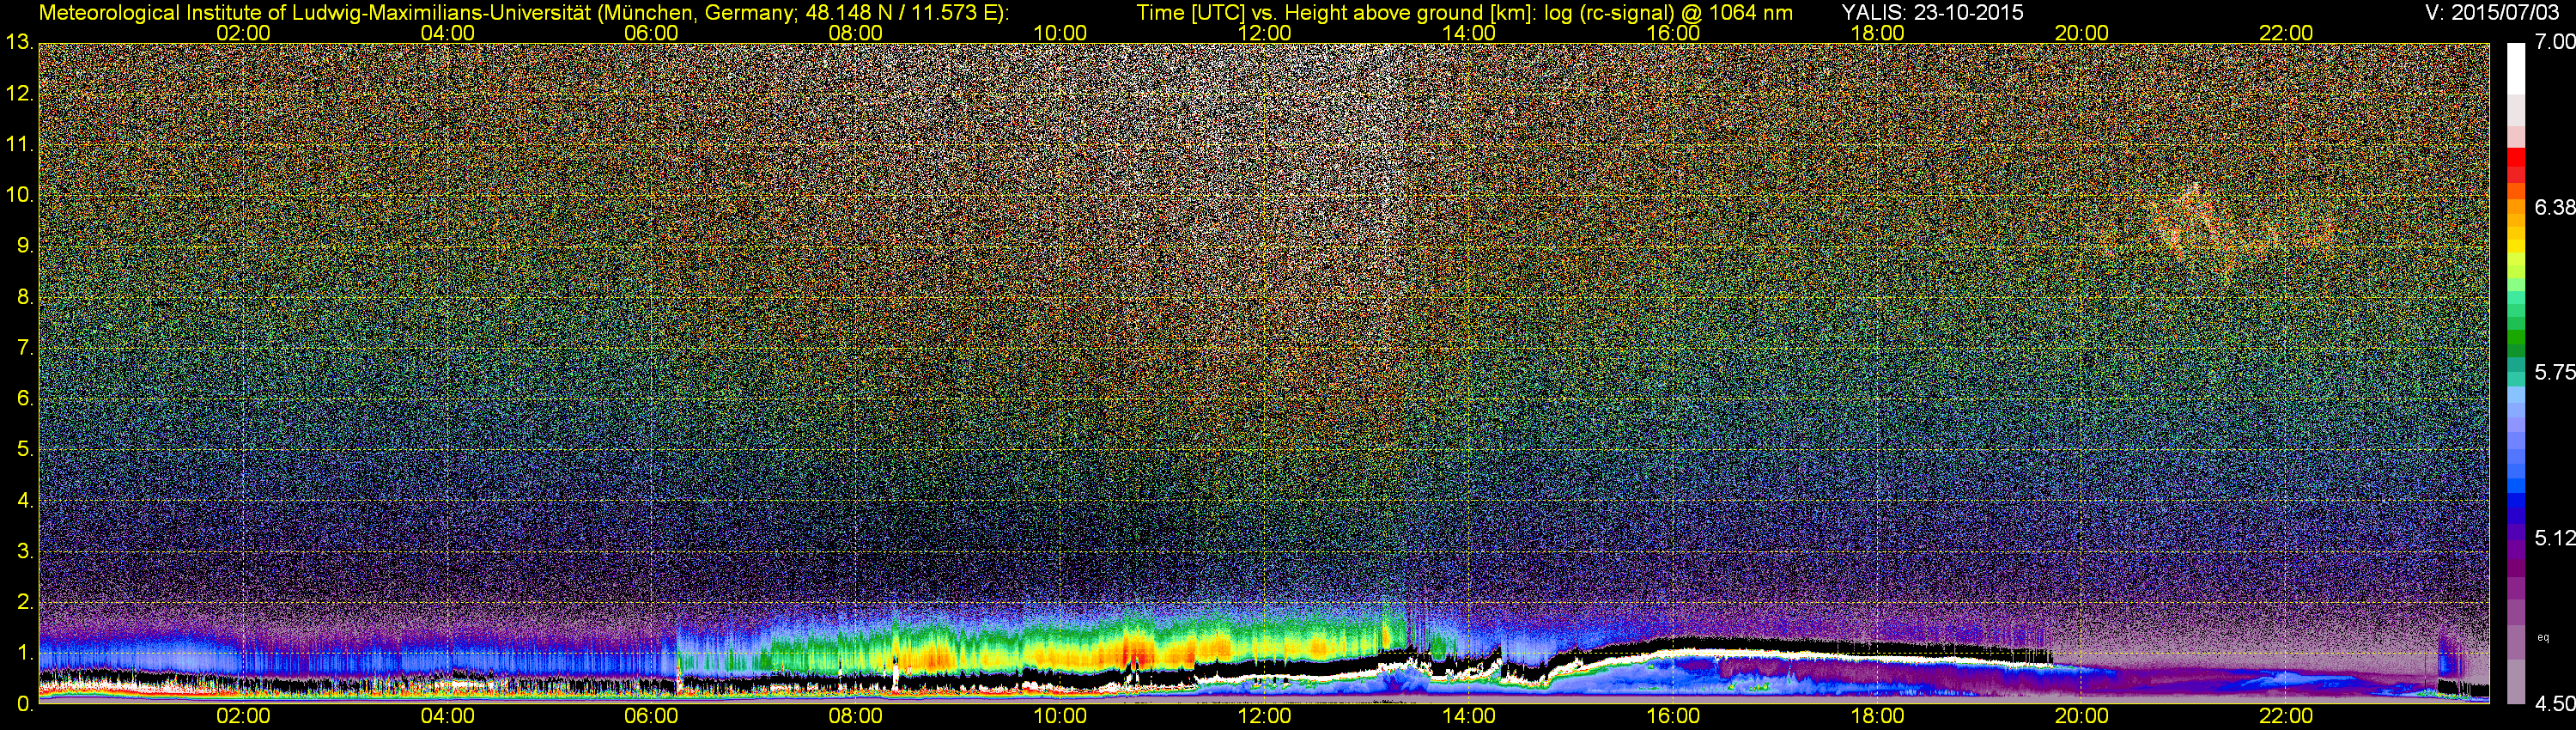Click the 5.12 colorbar scale value
Viewport: 2576px width, 730px height.
[2554, 538]
